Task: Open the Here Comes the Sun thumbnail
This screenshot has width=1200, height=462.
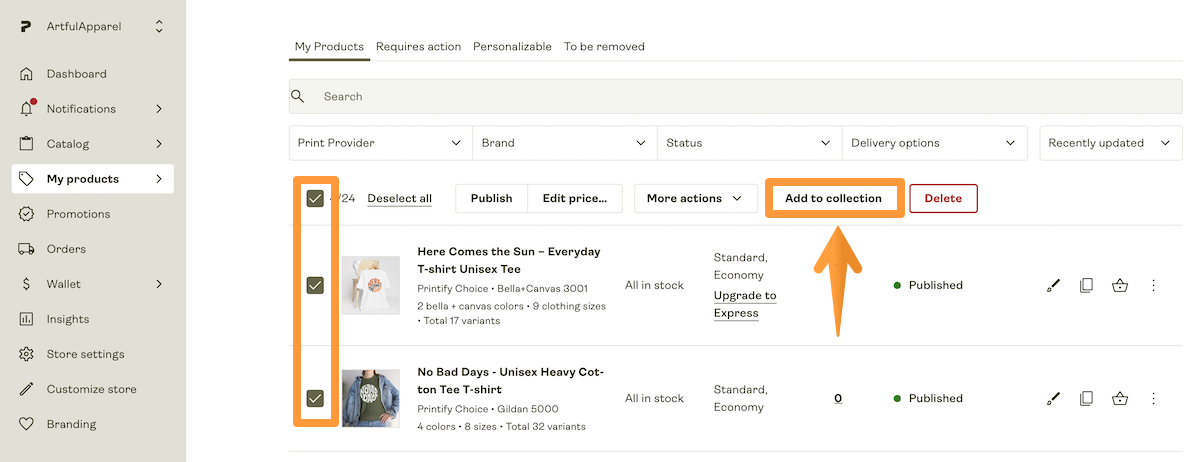Action: (370, 285)
